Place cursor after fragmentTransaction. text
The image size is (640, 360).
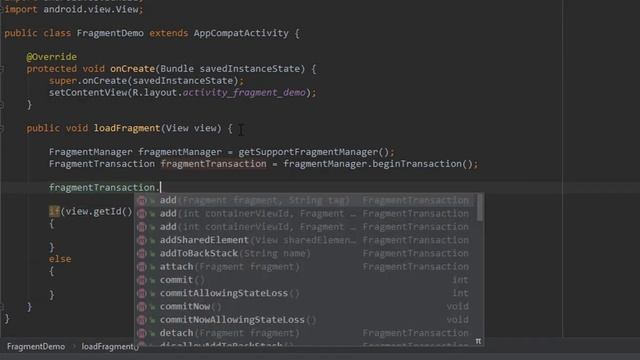(x=161, y=187)
